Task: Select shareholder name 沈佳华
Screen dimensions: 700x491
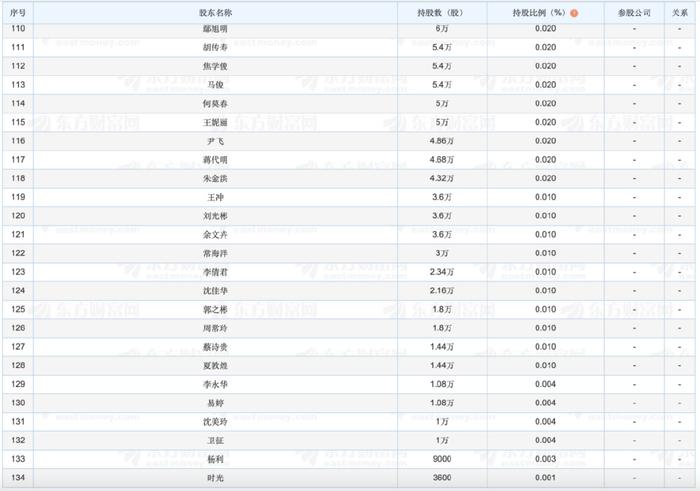Action: coord(215,290)
